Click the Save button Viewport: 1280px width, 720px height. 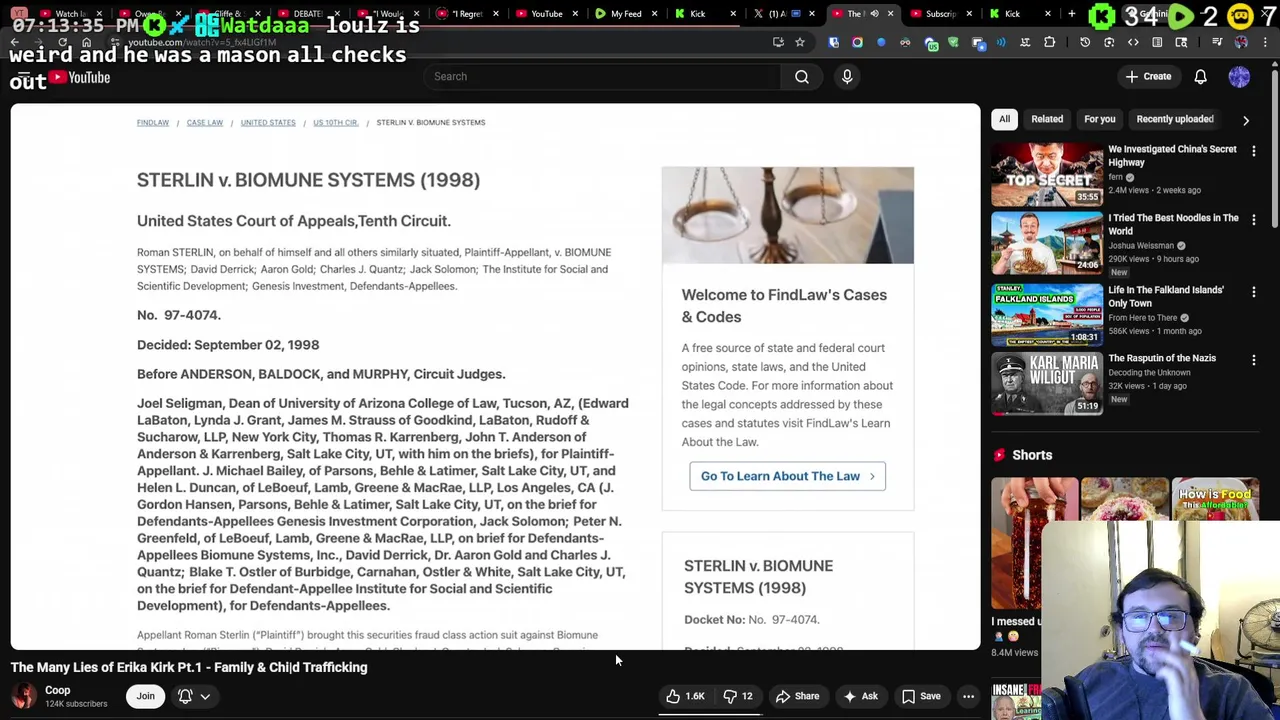921,696
